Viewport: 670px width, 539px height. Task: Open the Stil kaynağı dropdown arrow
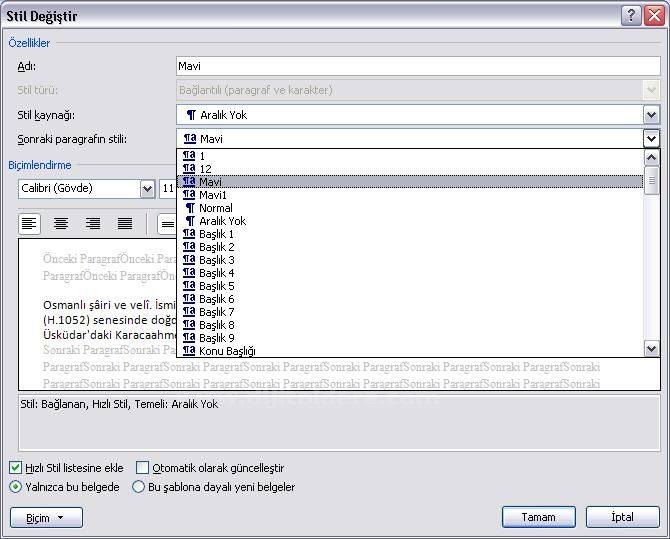click(x=651, y=115)
